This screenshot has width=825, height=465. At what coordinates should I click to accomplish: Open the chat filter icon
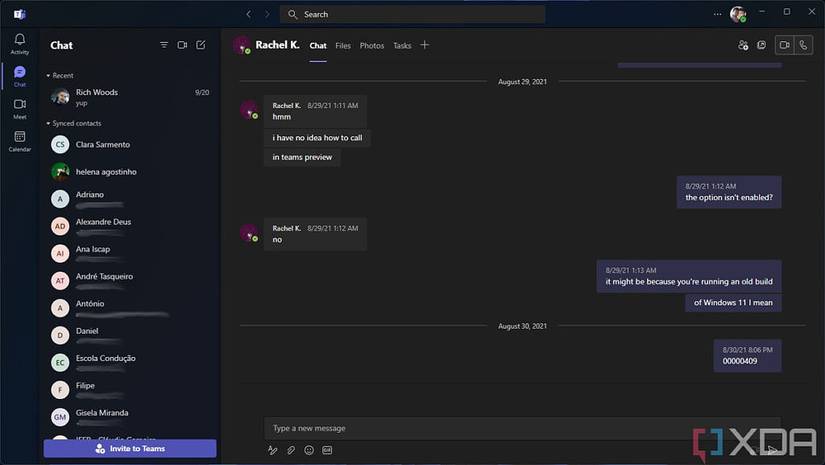tap(164, 45)
